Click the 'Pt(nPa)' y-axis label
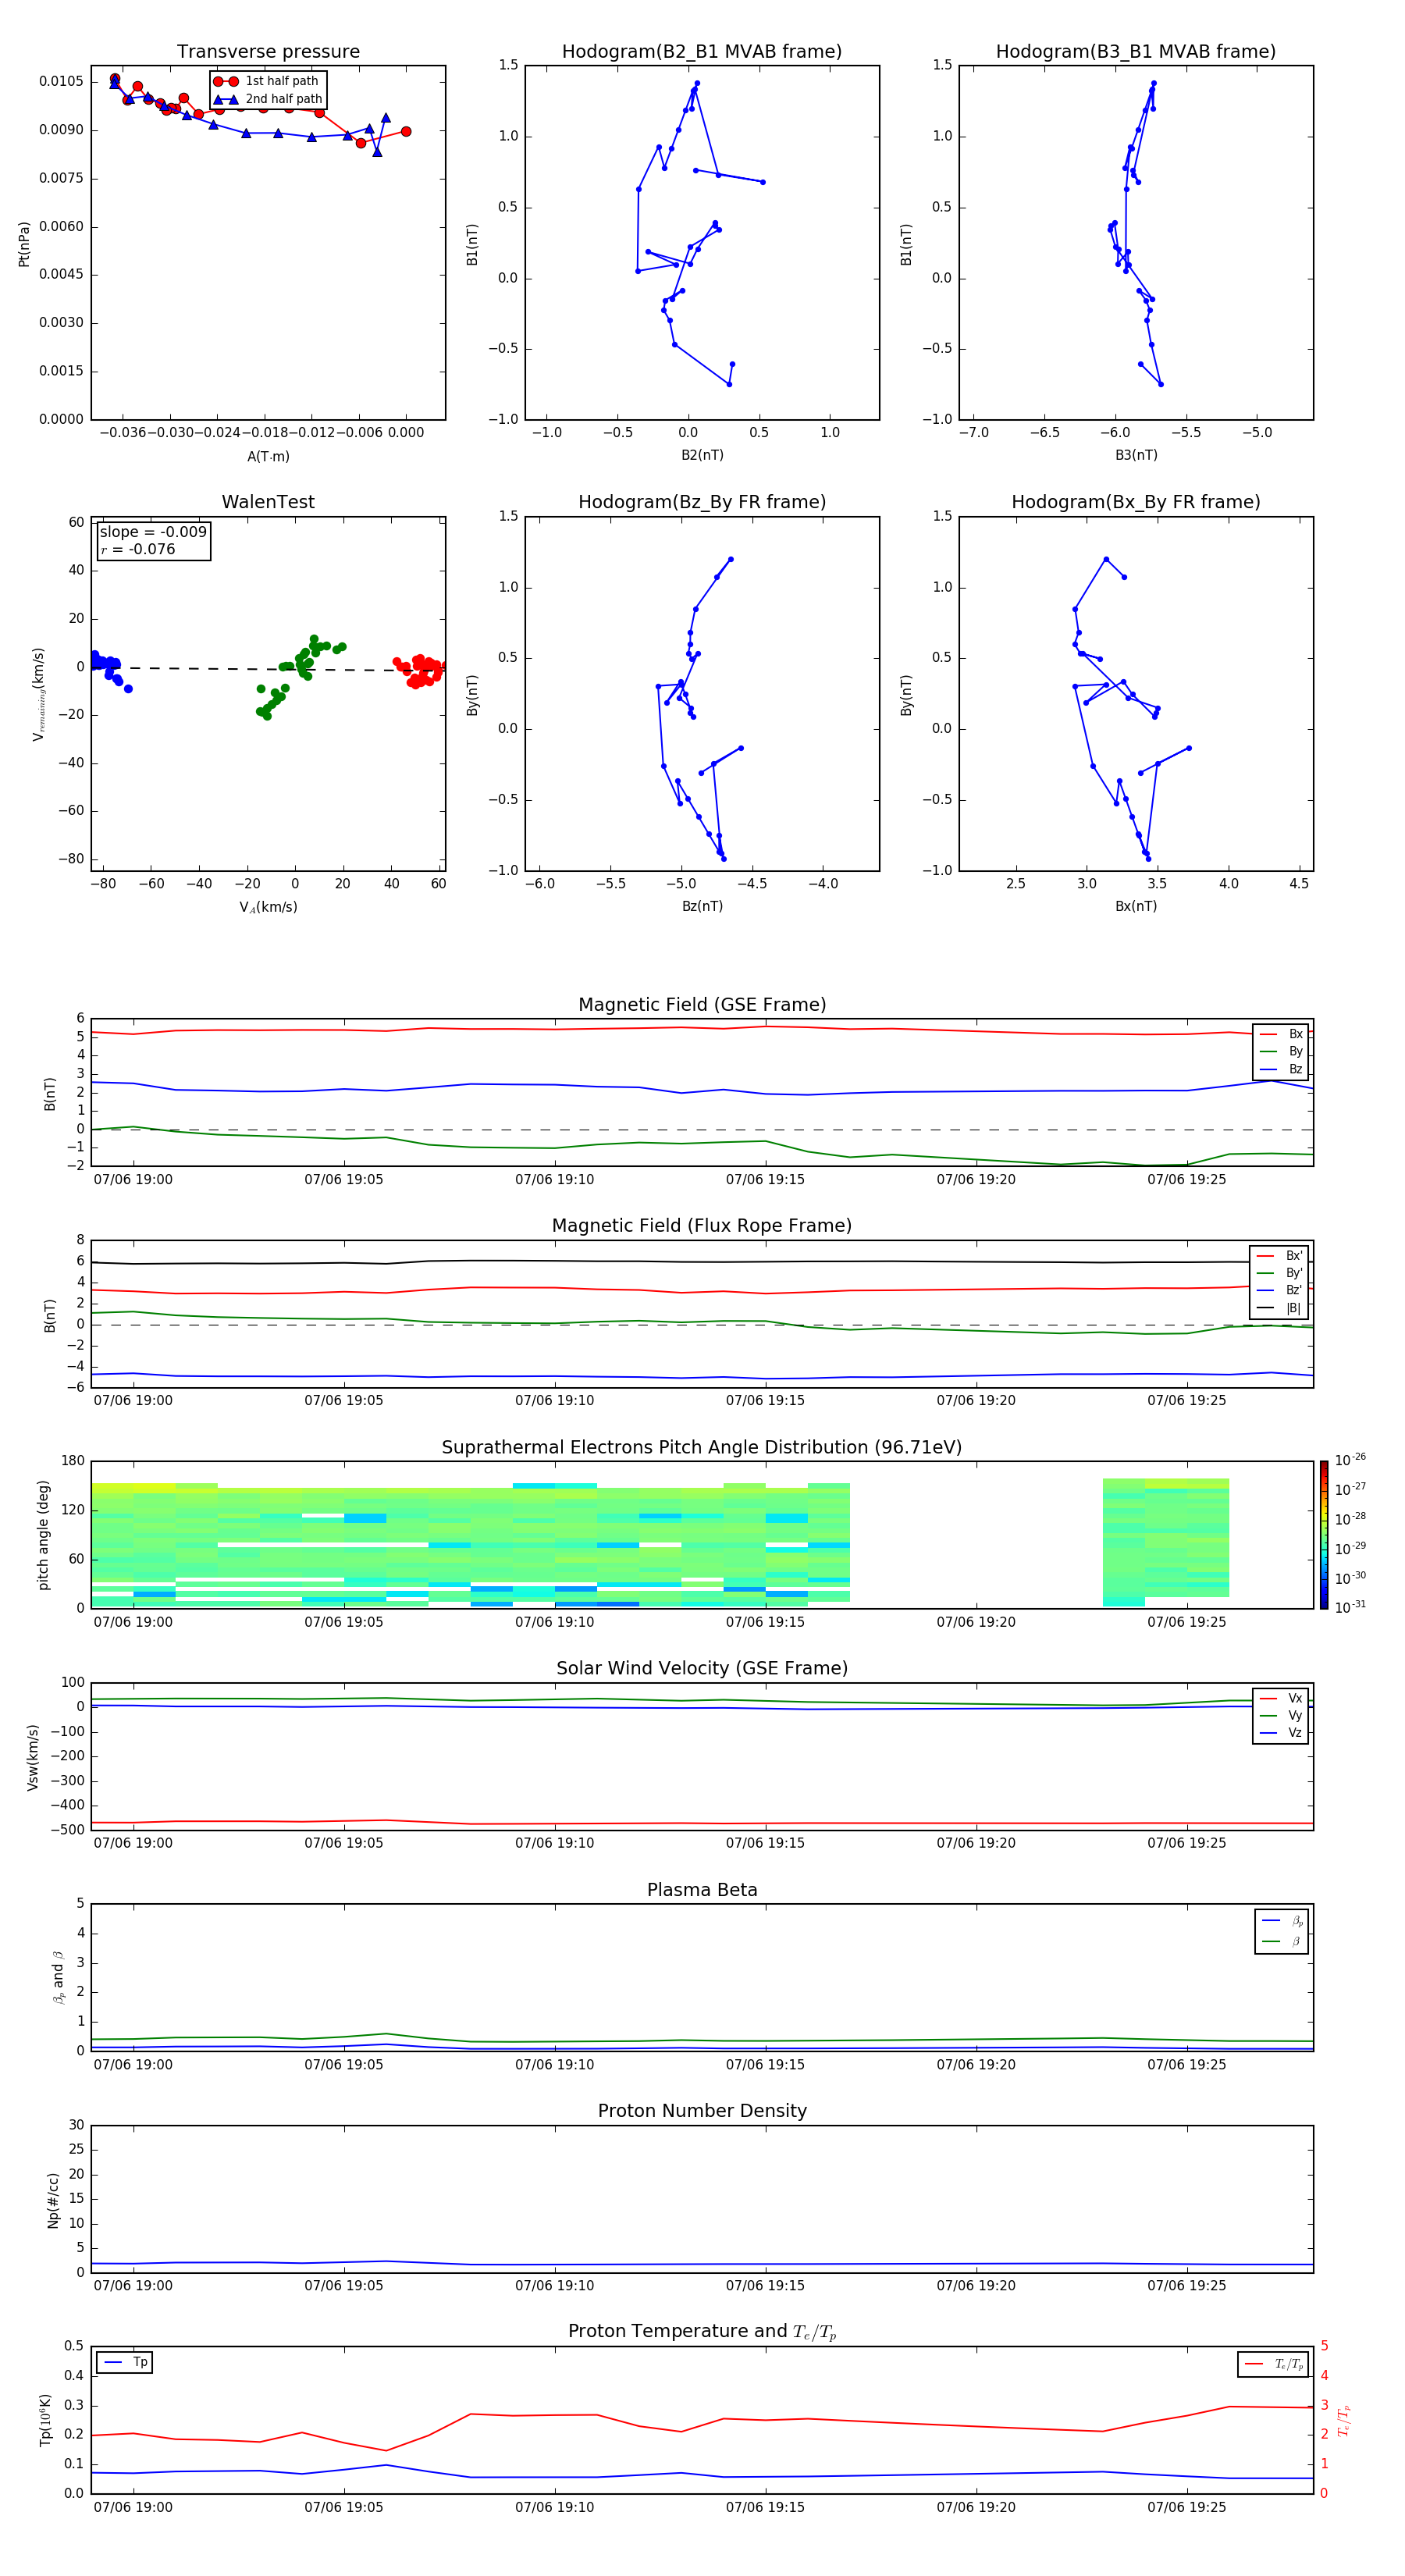This screenshot has width=1405, height=2576. pyautogui.click(x=24, y=244)
